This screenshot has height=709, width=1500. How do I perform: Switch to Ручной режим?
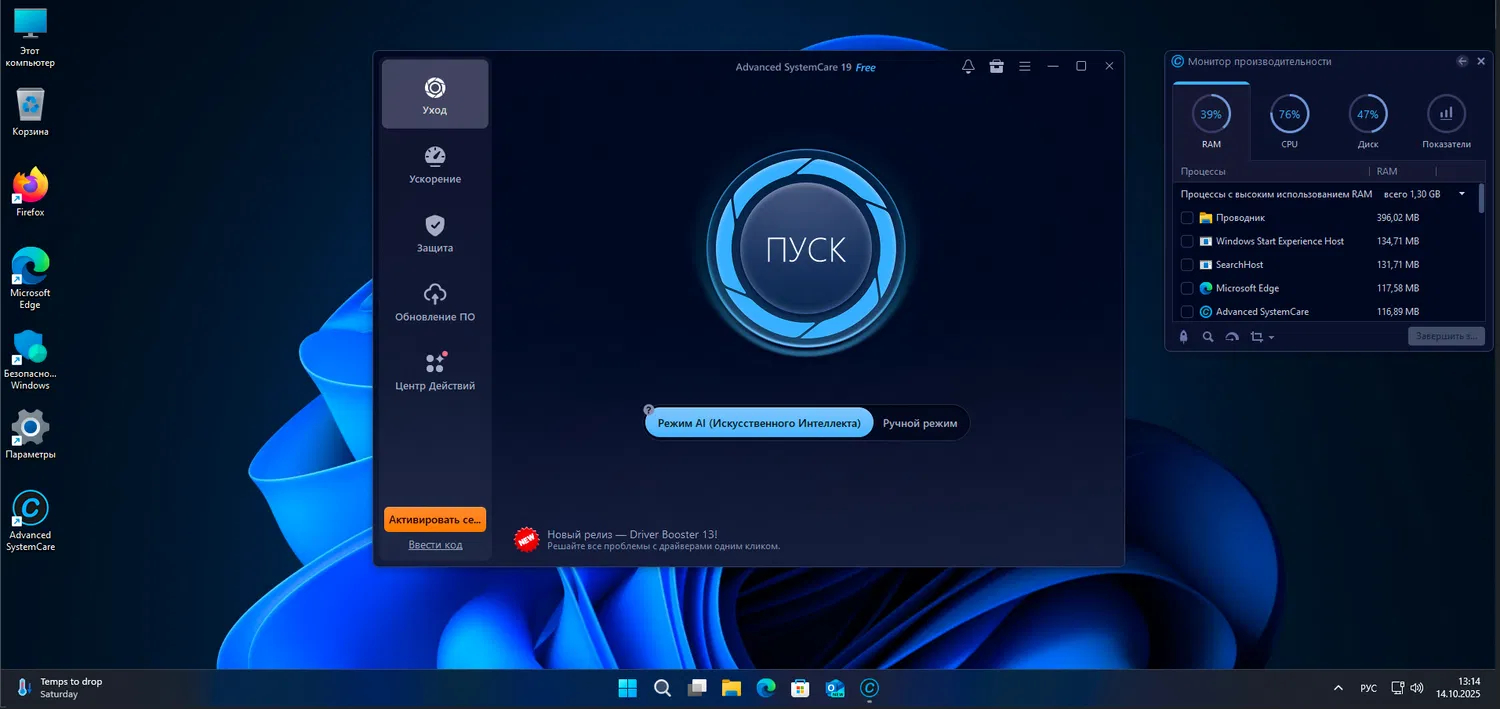920,423
